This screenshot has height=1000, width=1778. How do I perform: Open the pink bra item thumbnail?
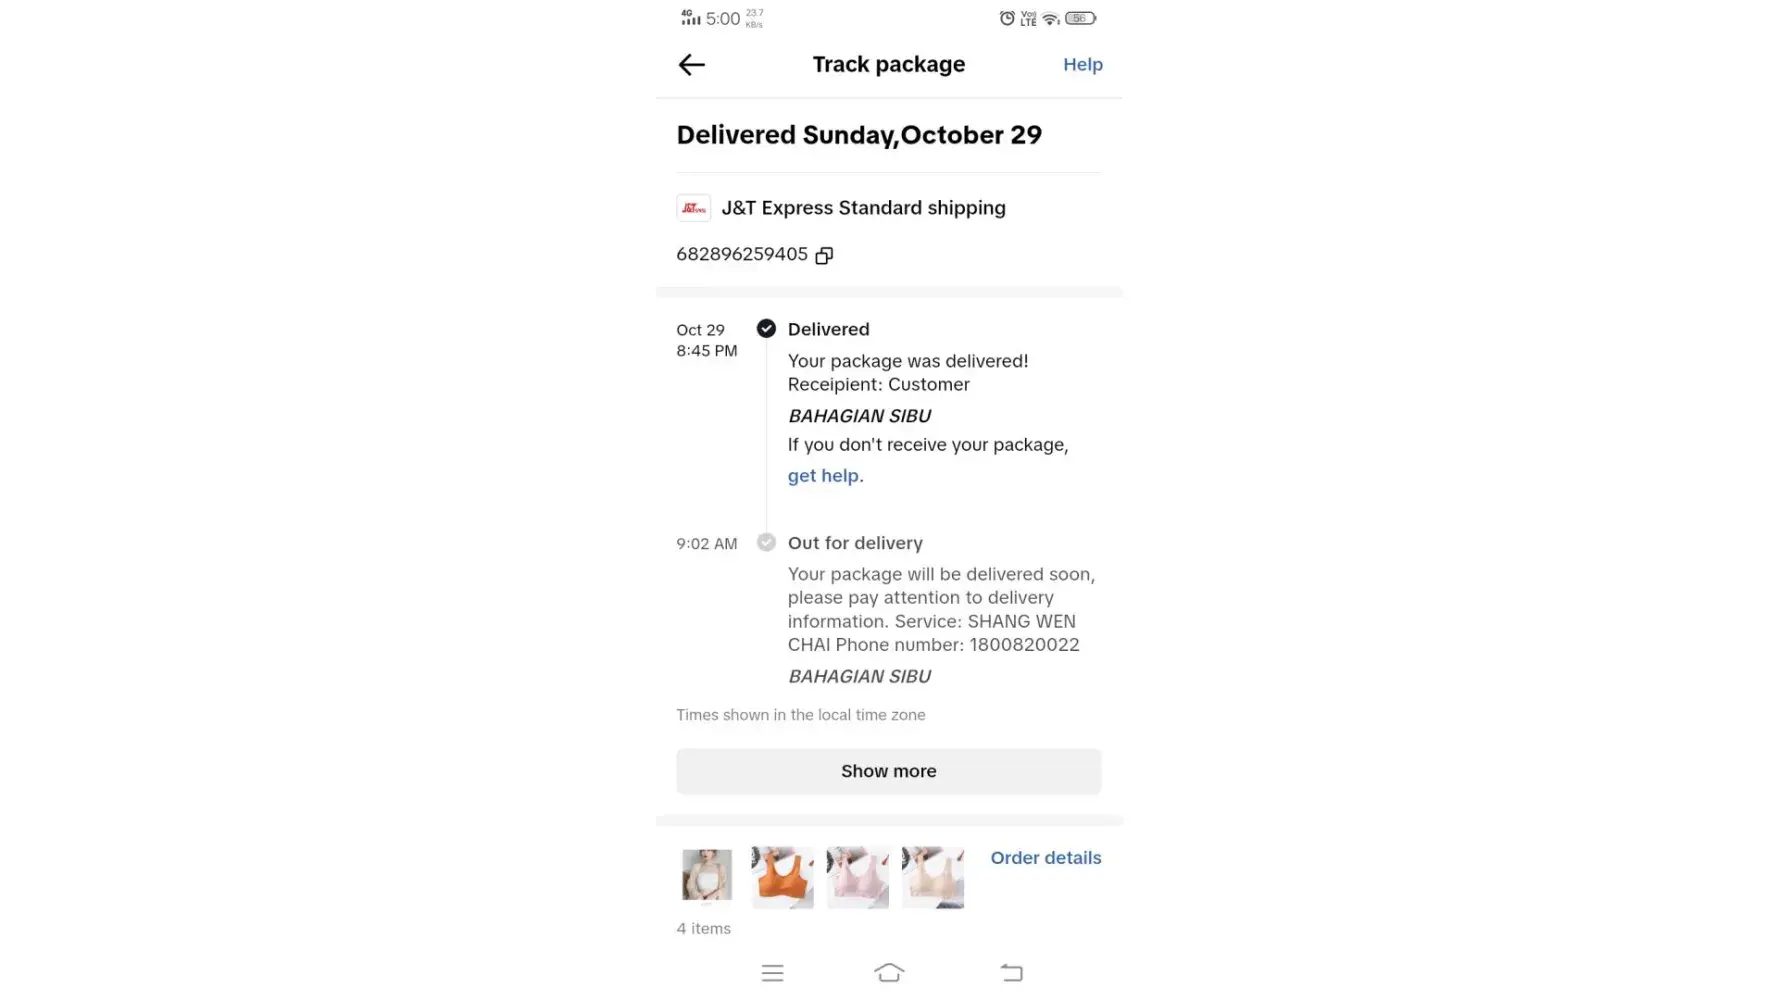click(x=857, y=877)
